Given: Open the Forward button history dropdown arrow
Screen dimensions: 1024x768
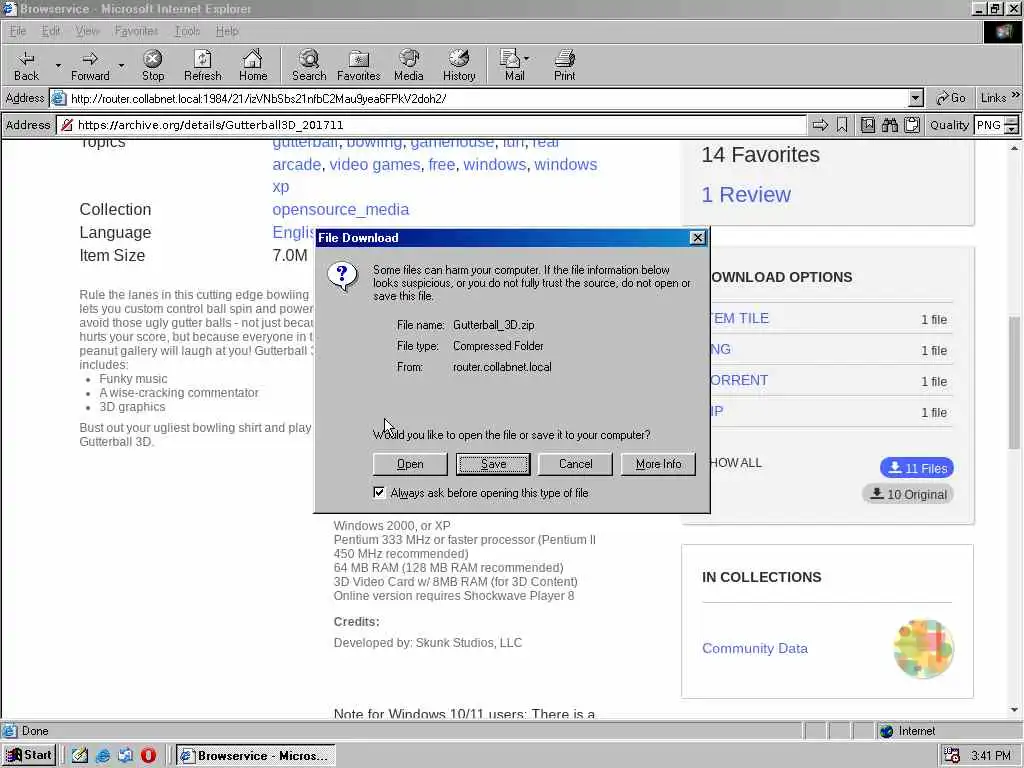Looking at the screenshot, I should tap(121, 65).
